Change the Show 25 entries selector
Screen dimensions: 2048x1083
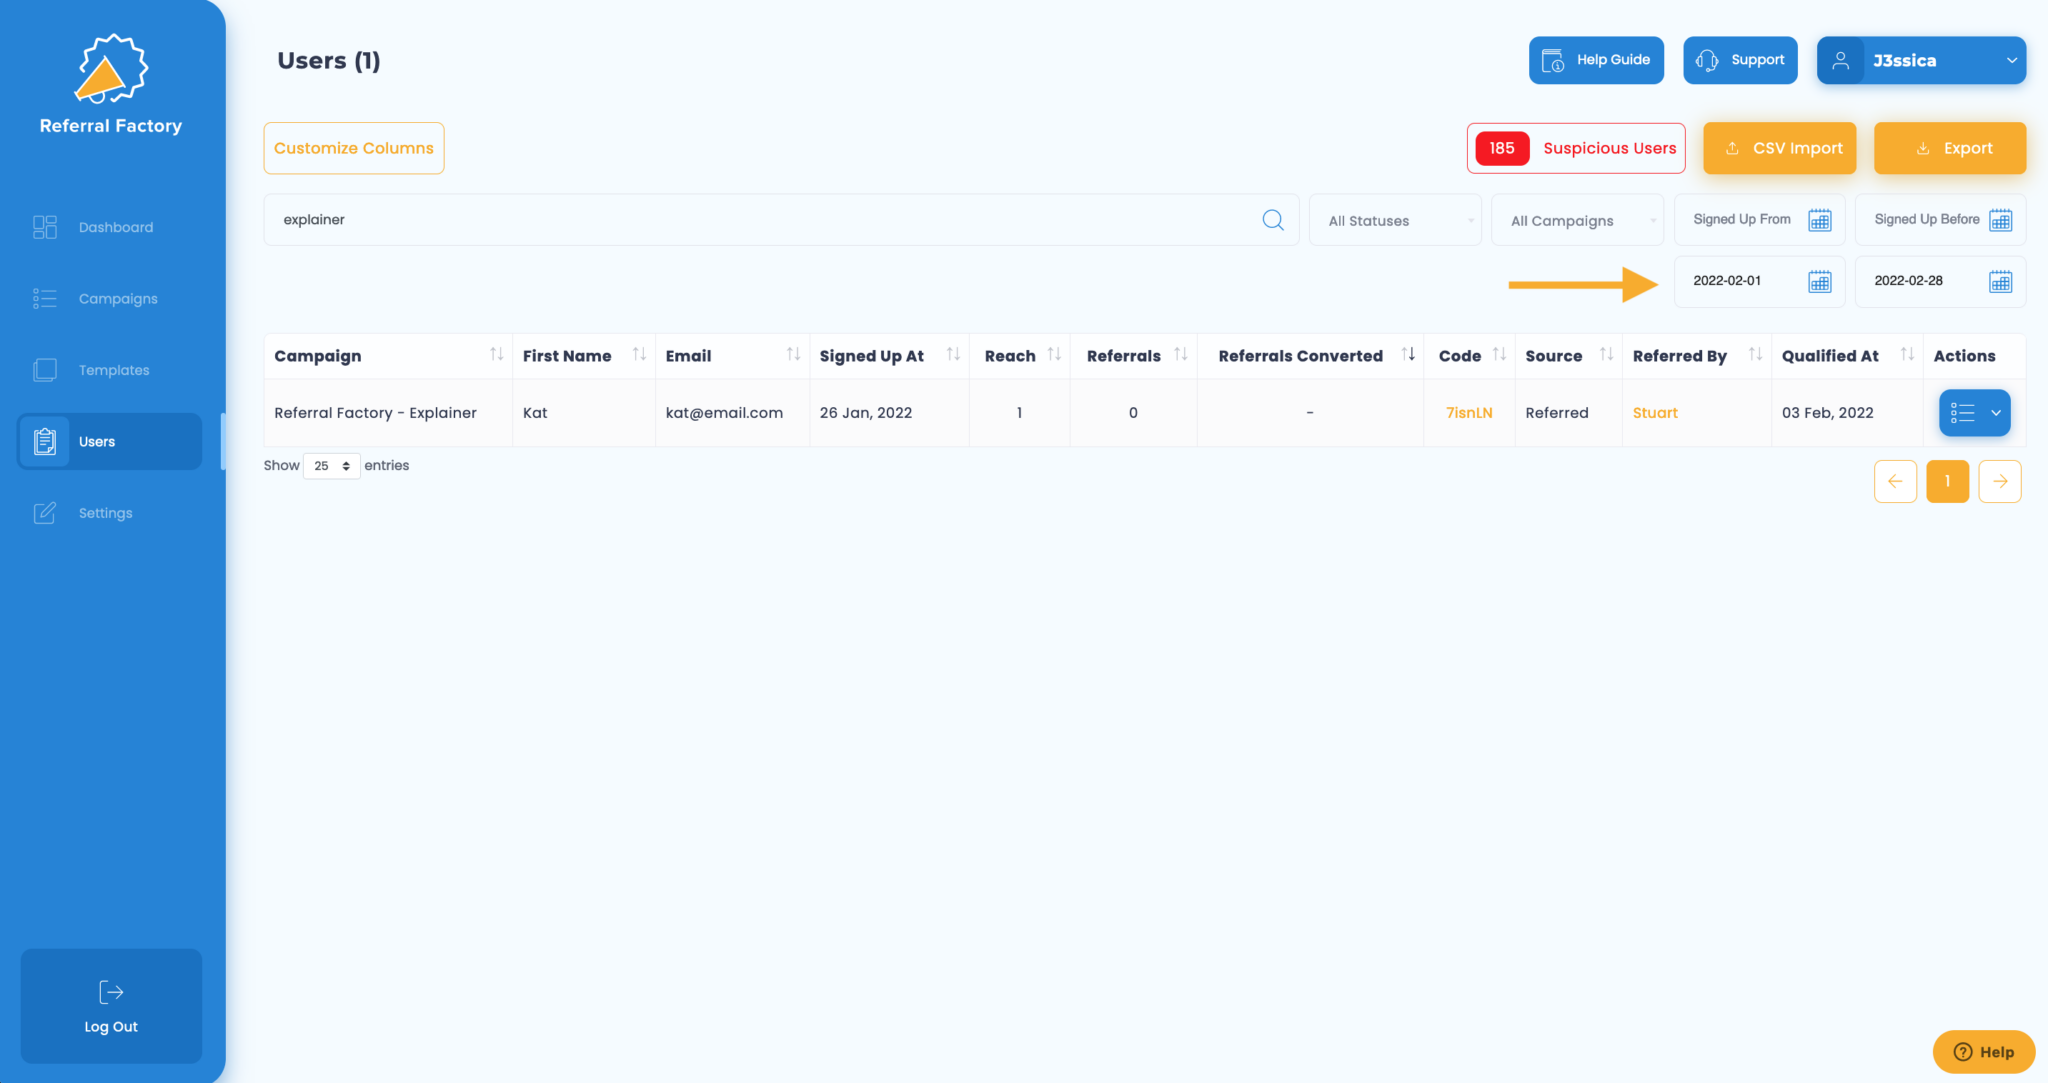pyautogui.click(x=331, y=466)
